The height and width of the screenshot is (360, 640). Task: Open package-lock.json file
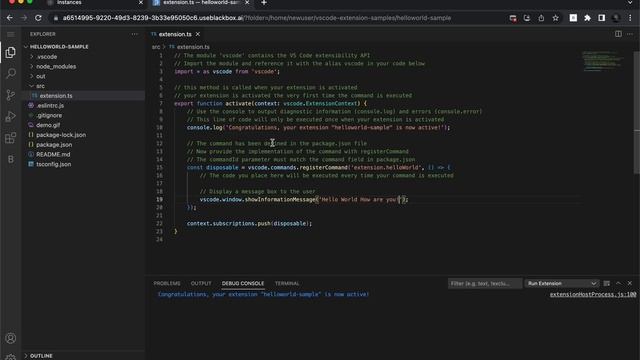point(61,135)
